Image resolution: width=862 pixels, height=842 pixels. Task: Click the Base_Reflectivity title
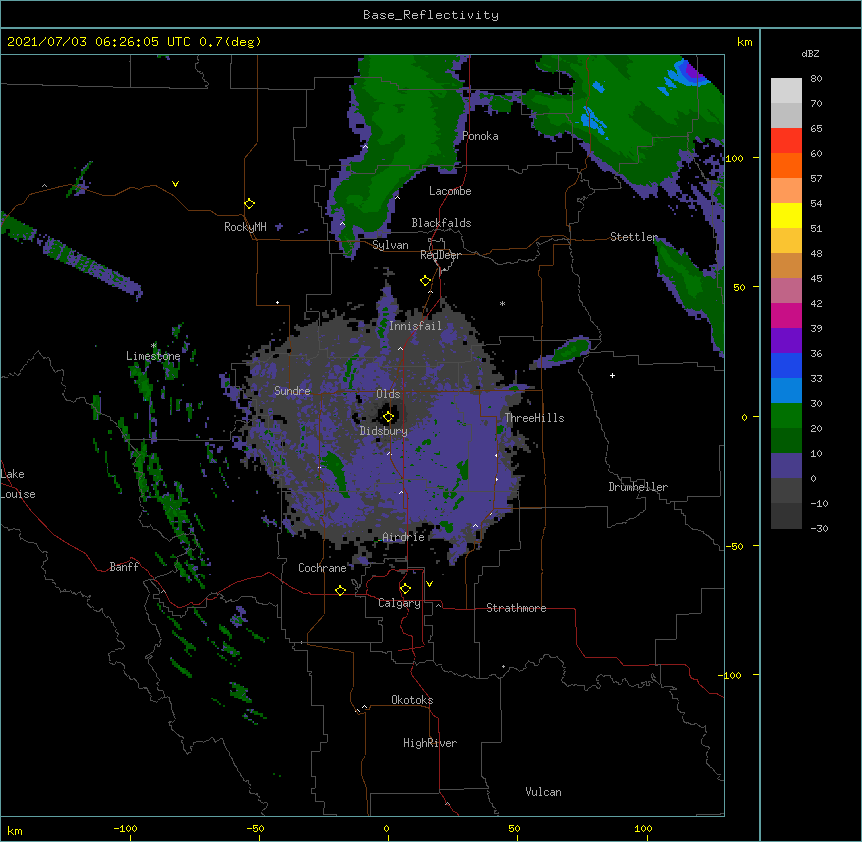pos(431,15)
